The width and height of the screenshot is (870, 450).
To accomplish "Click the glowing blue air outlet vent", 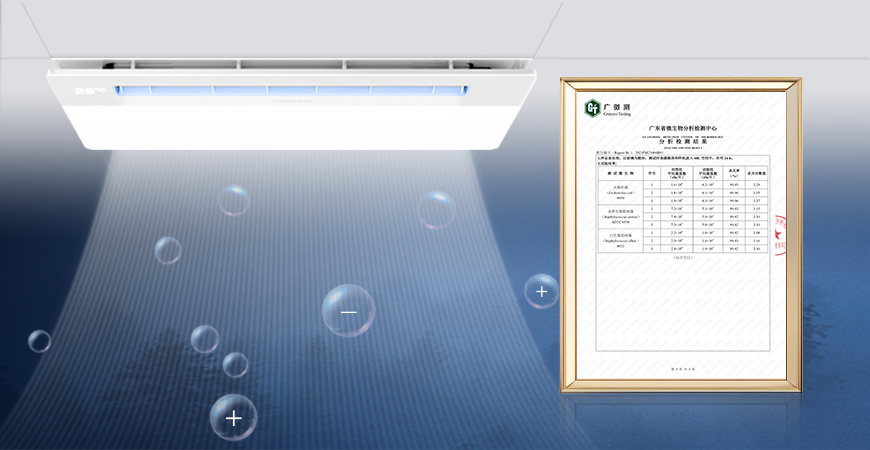I will click(x=290, y=91).
